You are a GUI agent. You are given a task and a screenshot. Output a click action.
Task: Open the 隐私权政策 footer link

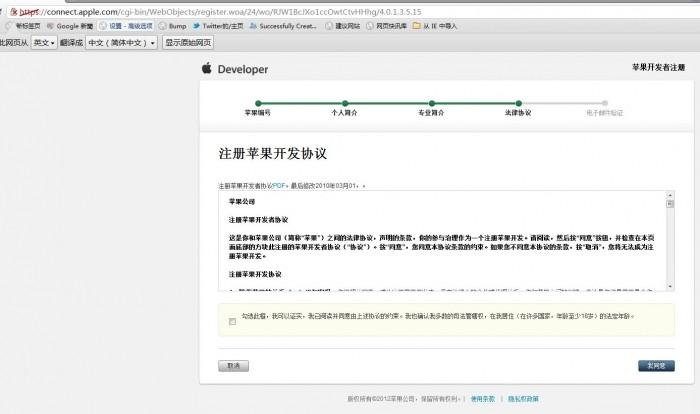coord(523,399)
